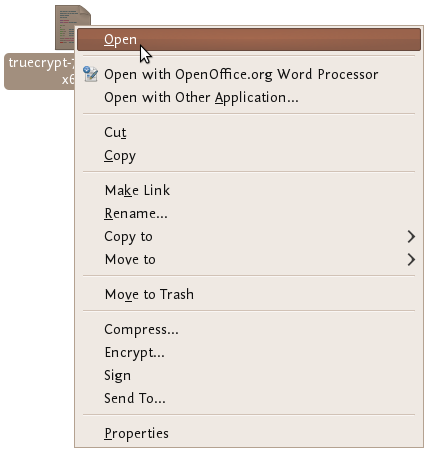Select Send To... entry
The width and height of the screenshot is (435, 465).
(249, 398)
